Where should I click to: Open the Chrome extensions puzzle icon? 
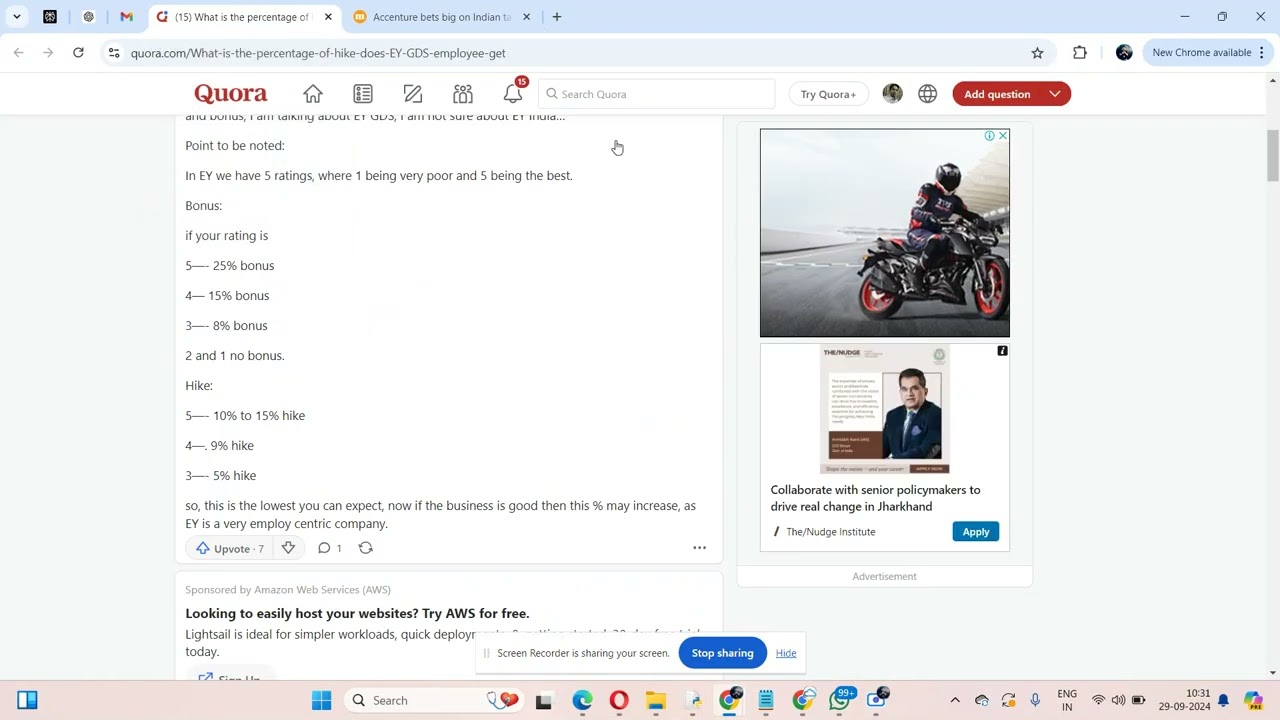pyautogui.click(x=1080, y=53)
